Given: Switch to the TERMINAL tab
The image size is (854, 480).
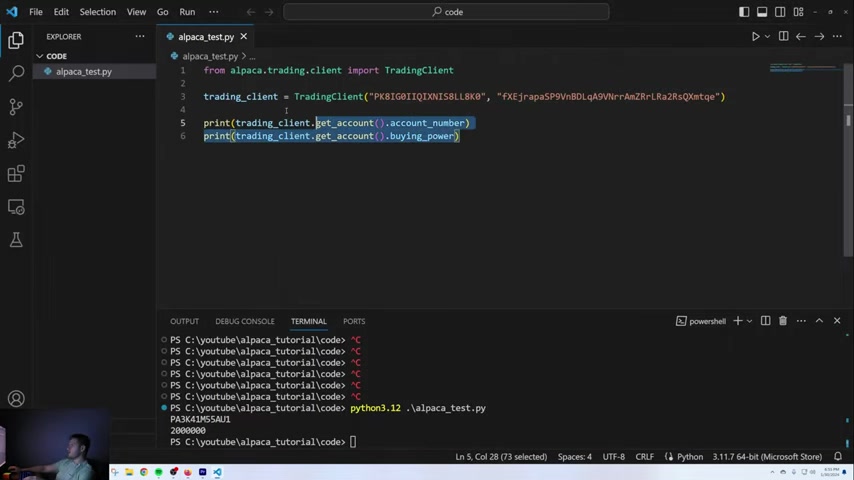Looking at the screenshot, I should pos(308,321).
